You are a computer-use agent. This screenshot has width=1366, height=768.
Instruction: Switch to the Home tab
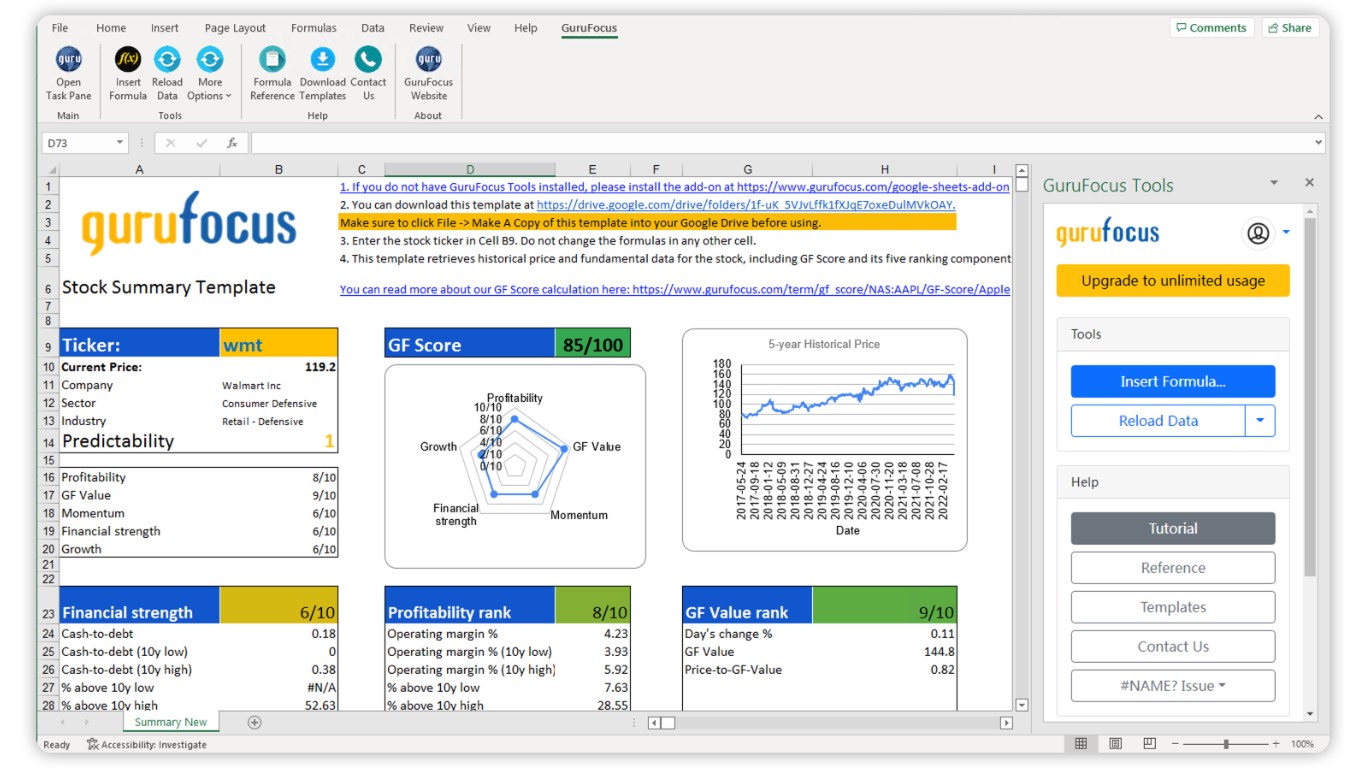(111, 28)
